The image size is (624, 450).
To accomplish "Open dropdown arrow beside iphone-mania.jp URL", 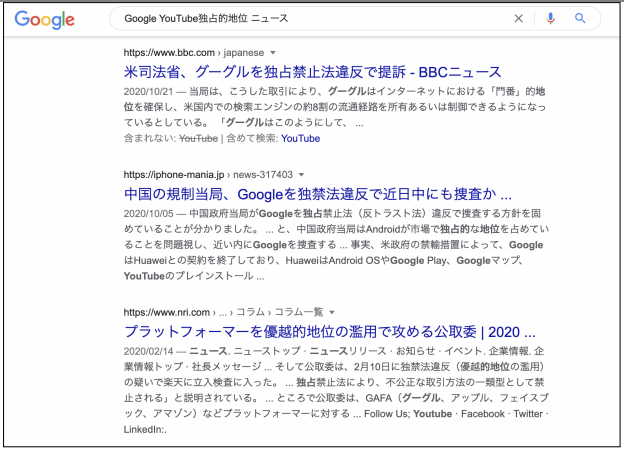I will pyautogui.click(x=301, y=175).
